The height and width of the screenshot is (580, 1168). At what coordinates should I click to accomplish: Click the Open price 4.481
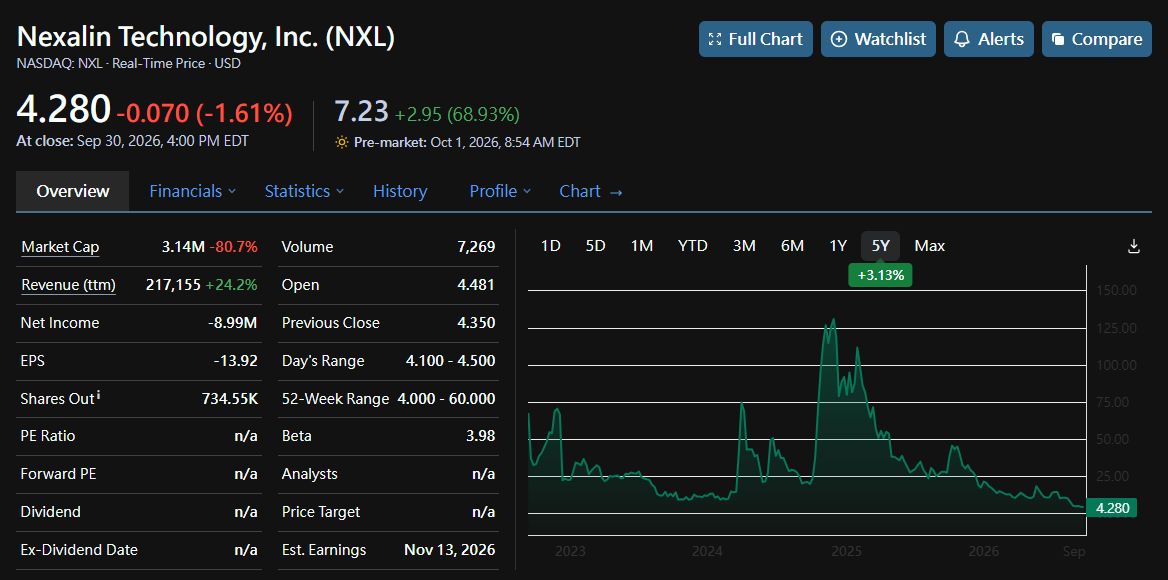477,284
